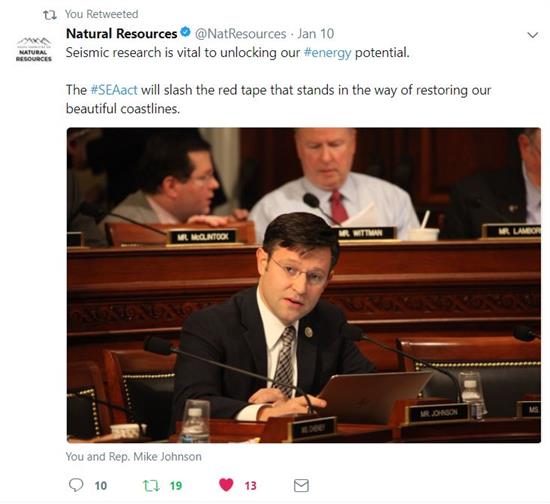Undo retweet via the green retweet icon
Image resolution: width=550 pixels, height=504 pixels.
pos(151,485)
